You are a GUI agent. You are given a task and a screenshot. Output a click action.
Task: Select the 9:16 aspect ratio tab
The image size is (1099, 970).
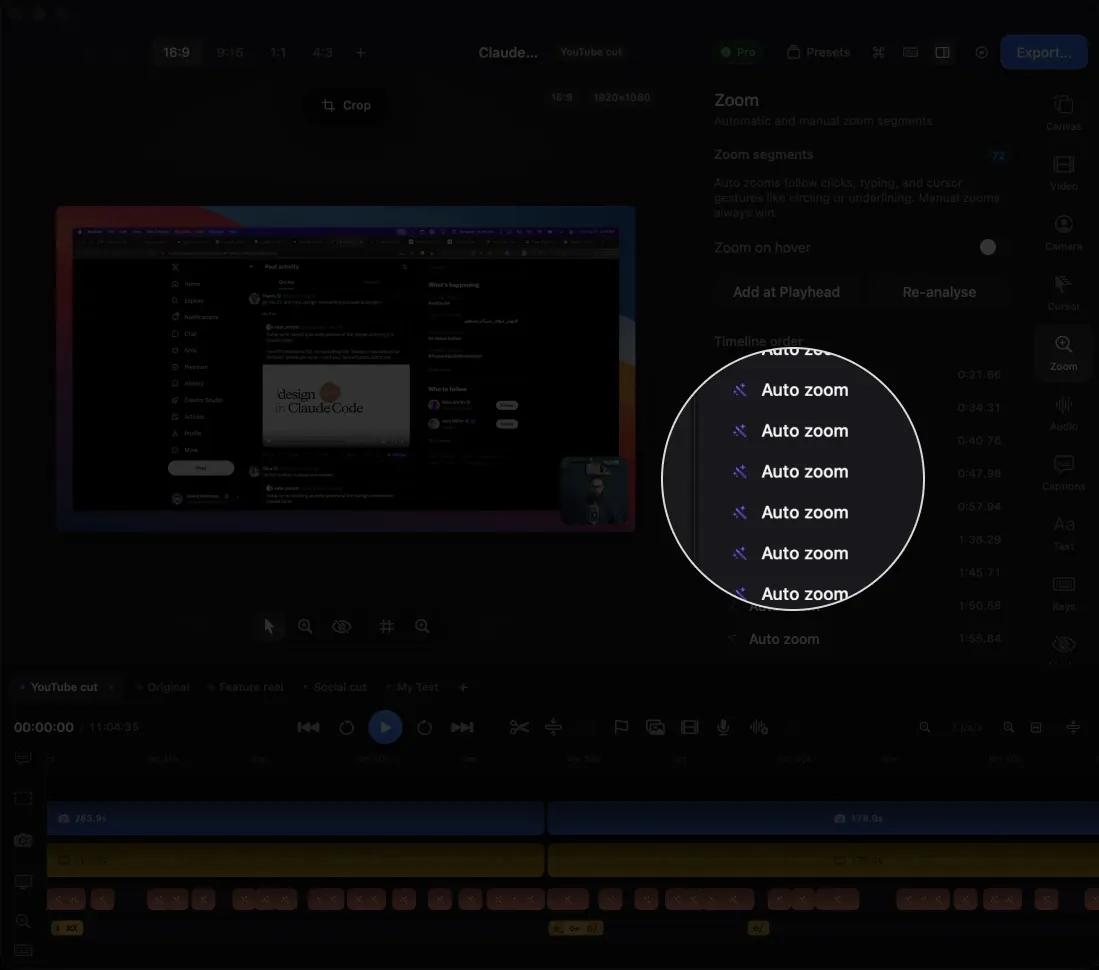(x=229, y=53)
